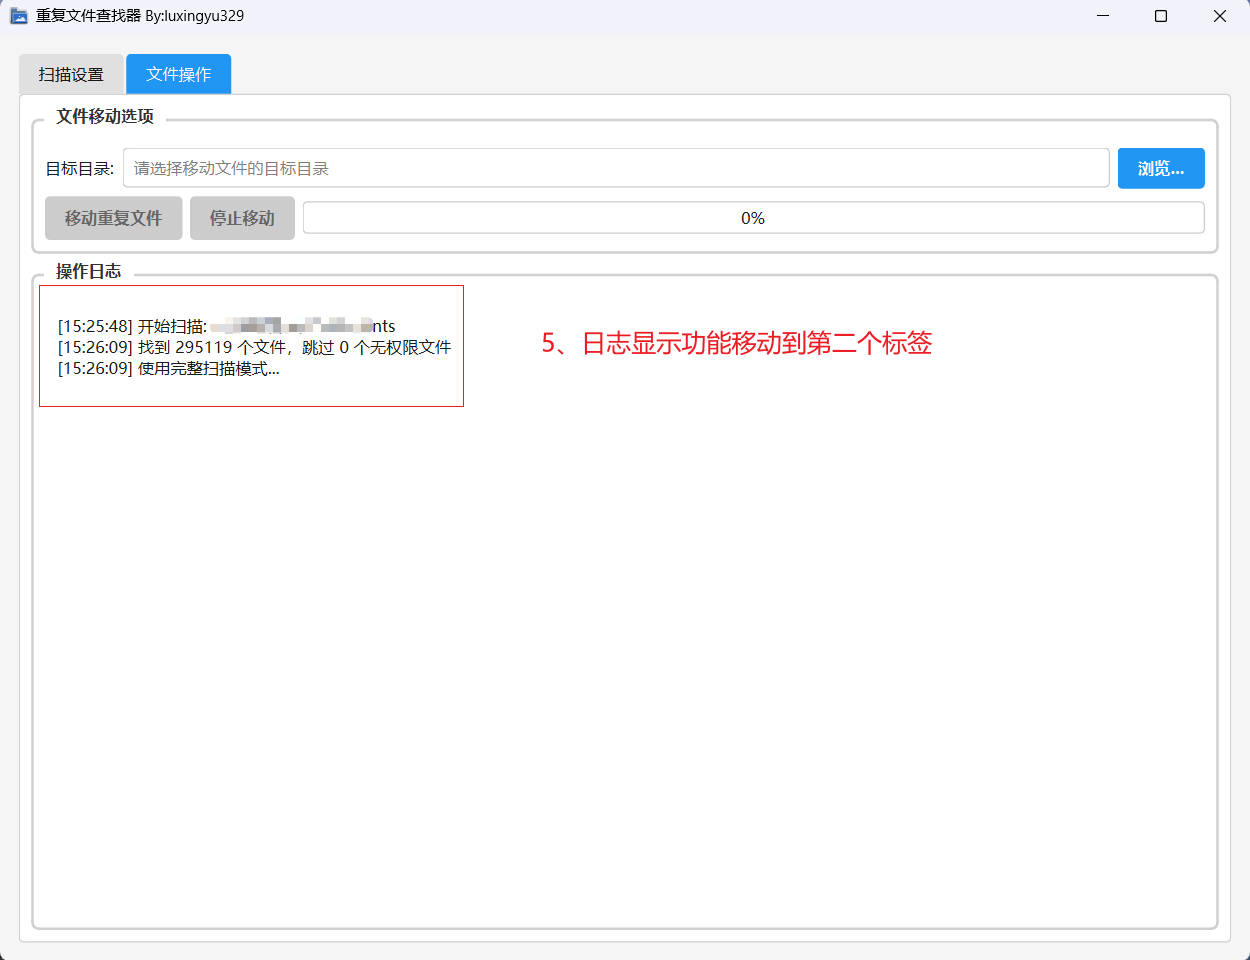Click the 操作日志 group title
This screenshot has width=1250, height=960.
coord(88,272)
